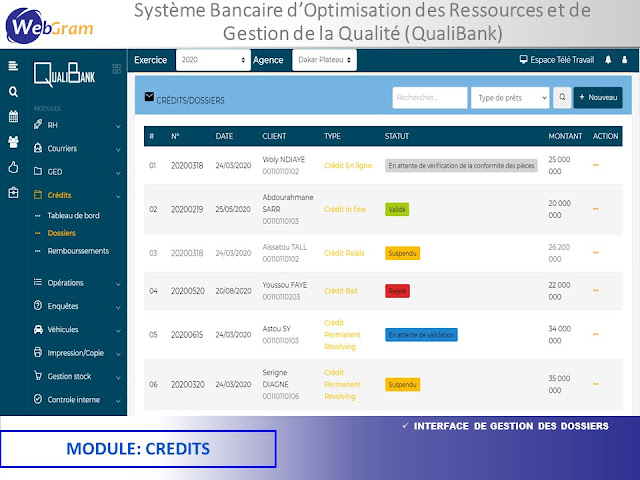This screenshot has height=480, width=640.
Task: Click the envelope icon beside CRÉDITS/DOSSIERS
Action: 149,97
